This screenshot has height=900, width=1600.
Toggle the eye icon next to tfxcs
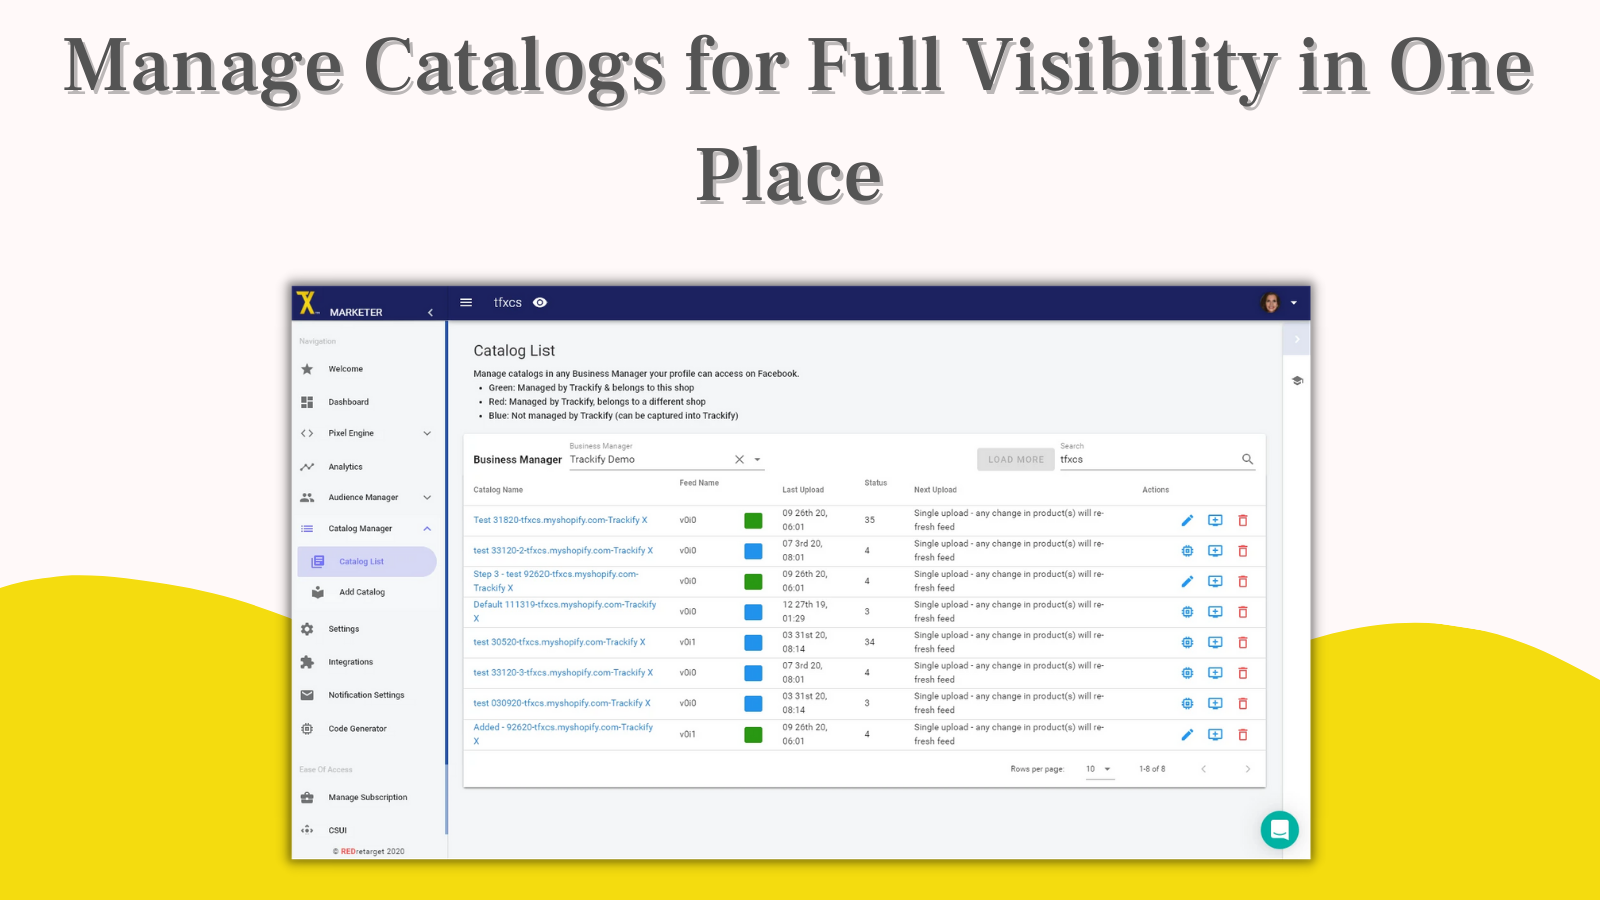[540, 302]
